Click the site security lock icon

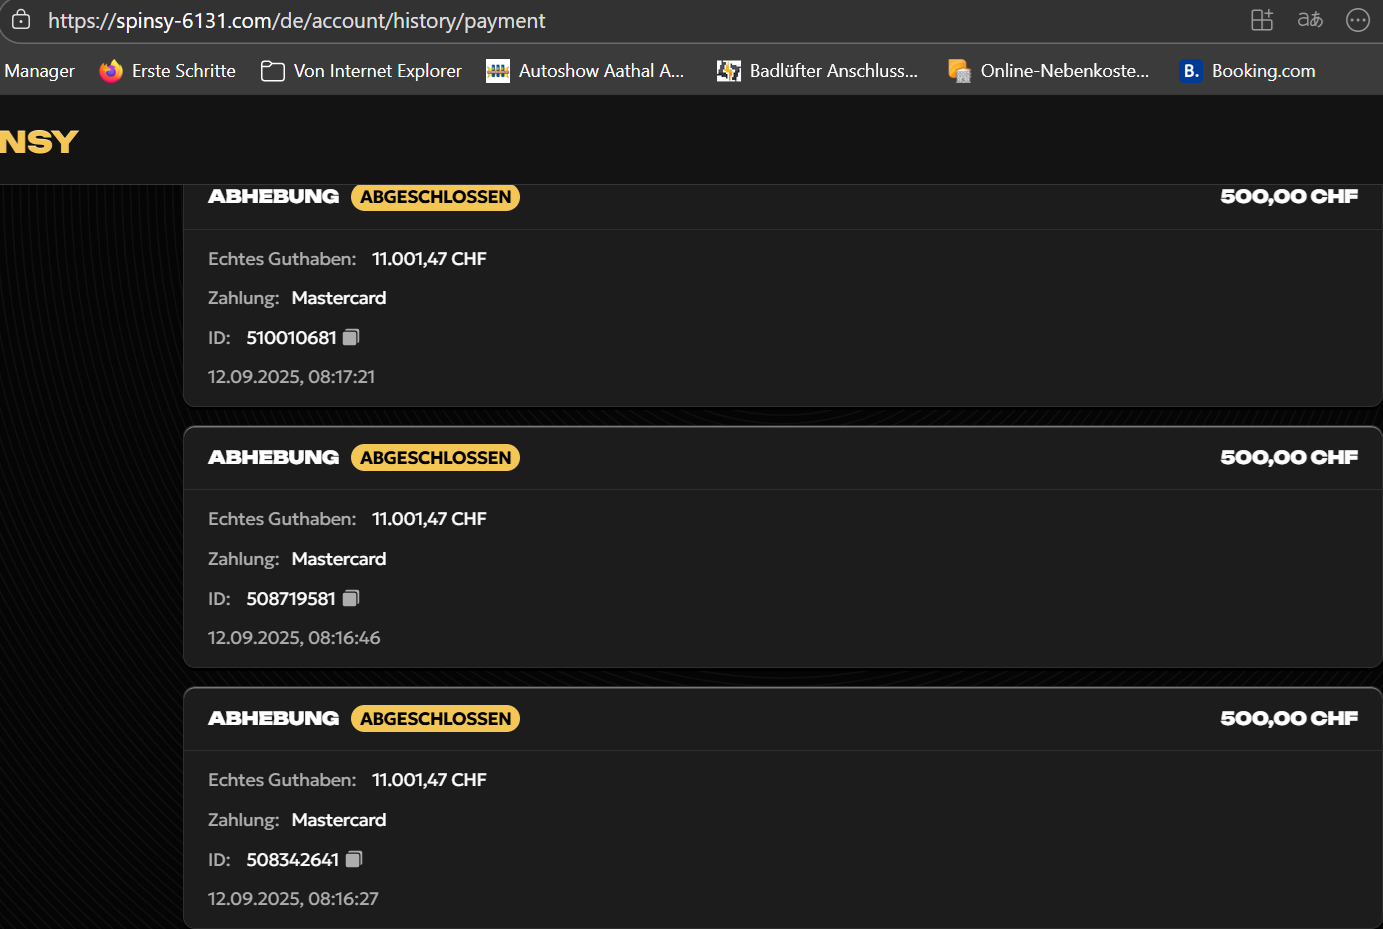pos(21,20)
